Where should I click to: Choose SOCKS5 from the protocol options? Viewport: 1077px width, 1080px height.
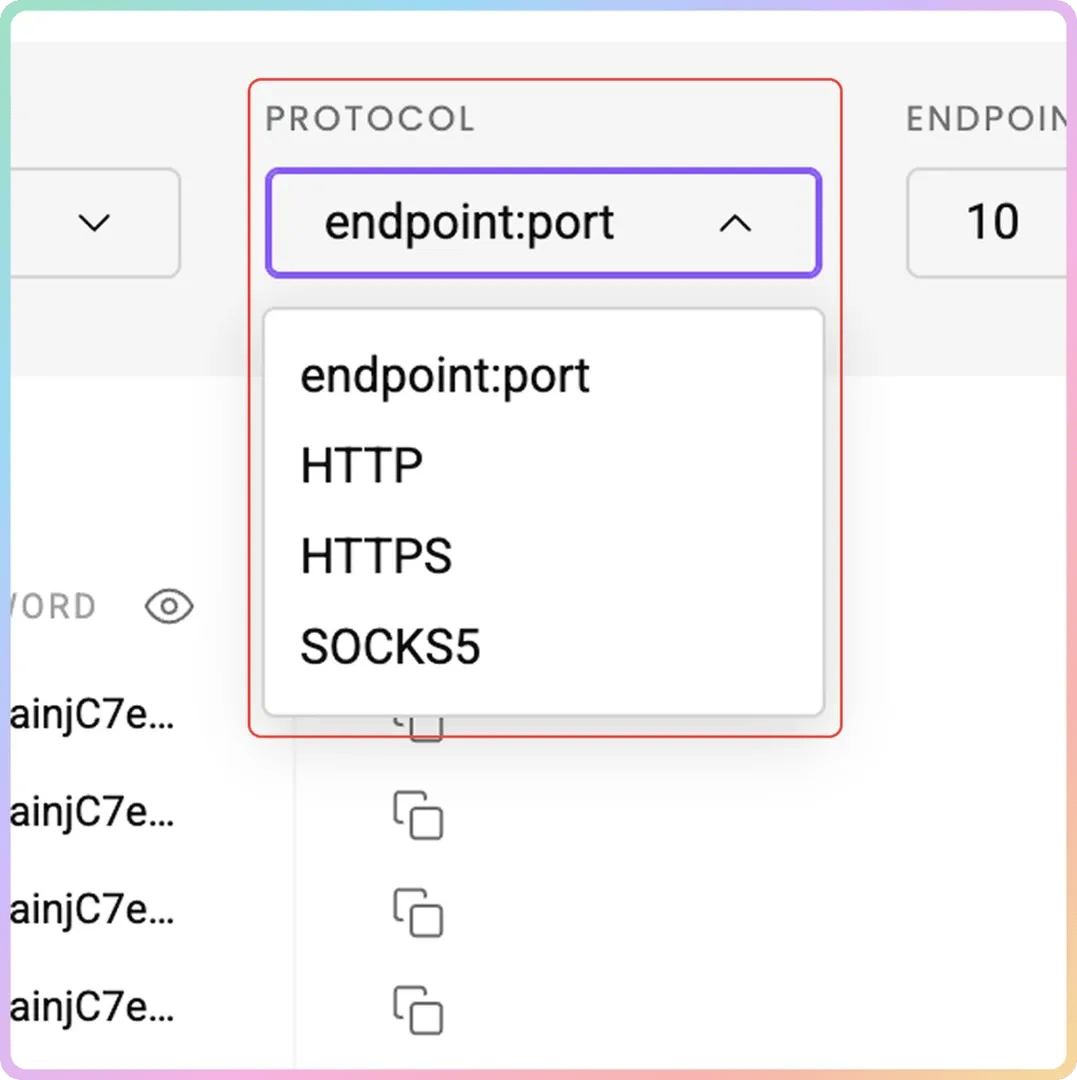pyautogui.click(x=390, y=647)
